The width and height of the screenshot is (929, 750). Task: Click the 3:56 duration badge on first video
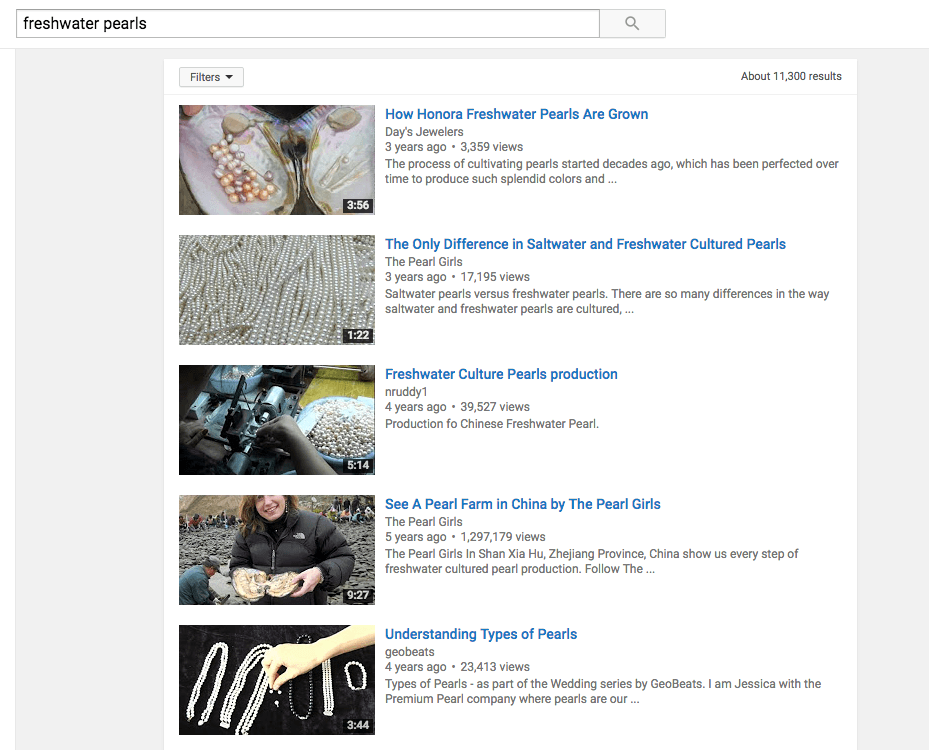(x=358, y=205)
